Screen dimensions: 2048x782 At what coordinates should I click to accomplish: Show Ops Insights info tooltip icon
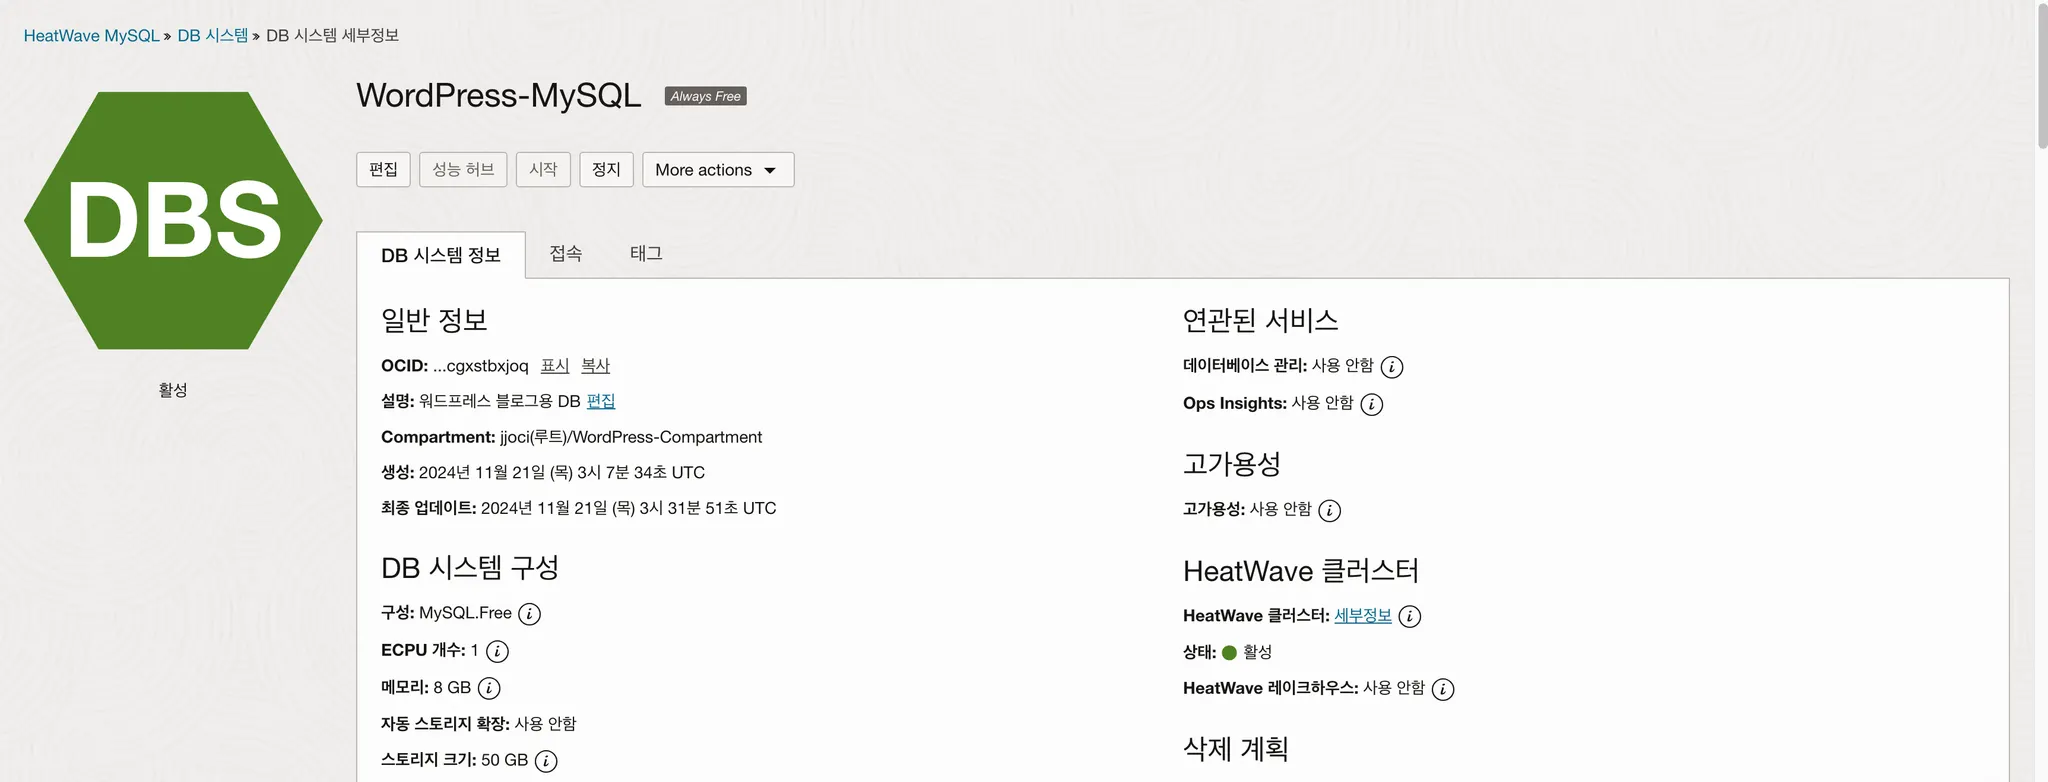pyautogui.click(x=1372, y=405)
